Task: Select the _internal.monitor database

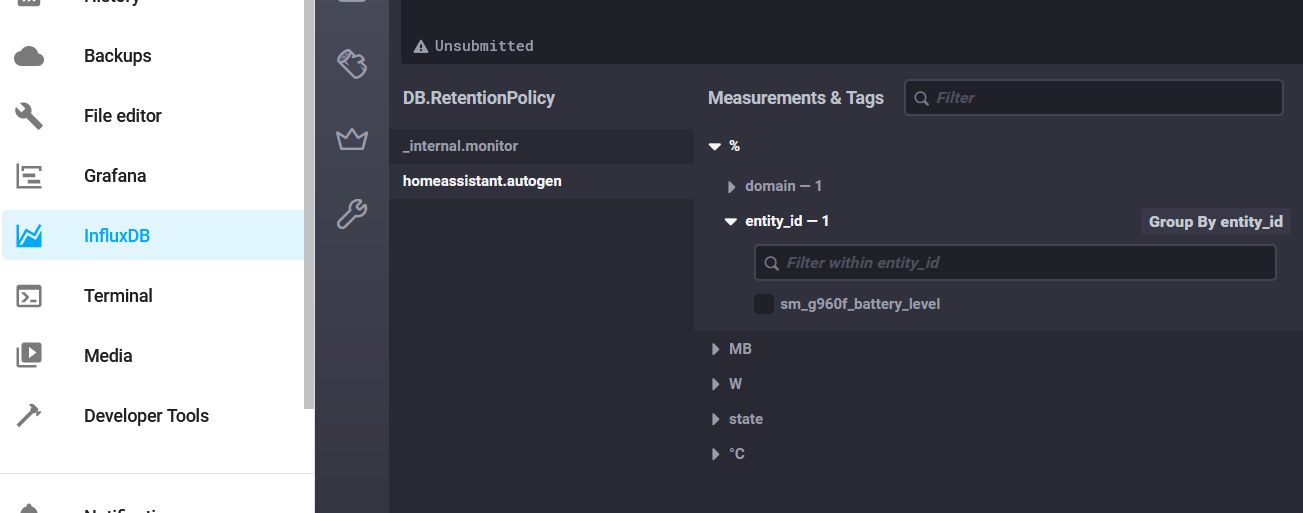Action: tap(460, 146)
